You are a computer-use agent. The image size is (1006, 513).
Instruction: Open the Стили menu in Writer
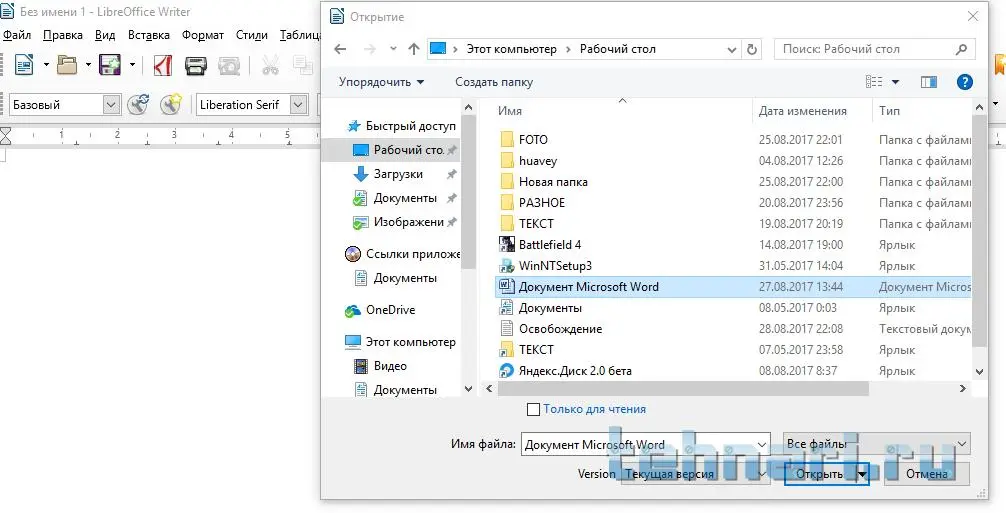tap(252, 35)
